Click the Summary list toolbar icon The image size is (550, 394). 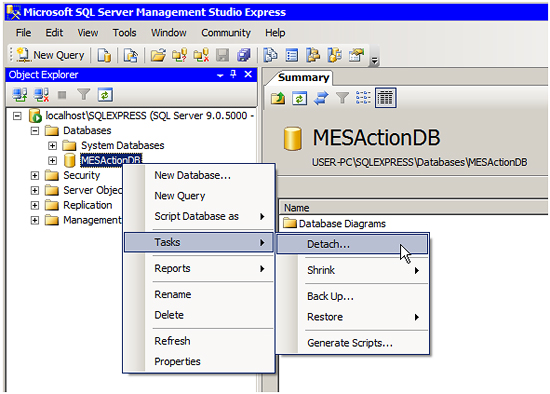[292, 55]
